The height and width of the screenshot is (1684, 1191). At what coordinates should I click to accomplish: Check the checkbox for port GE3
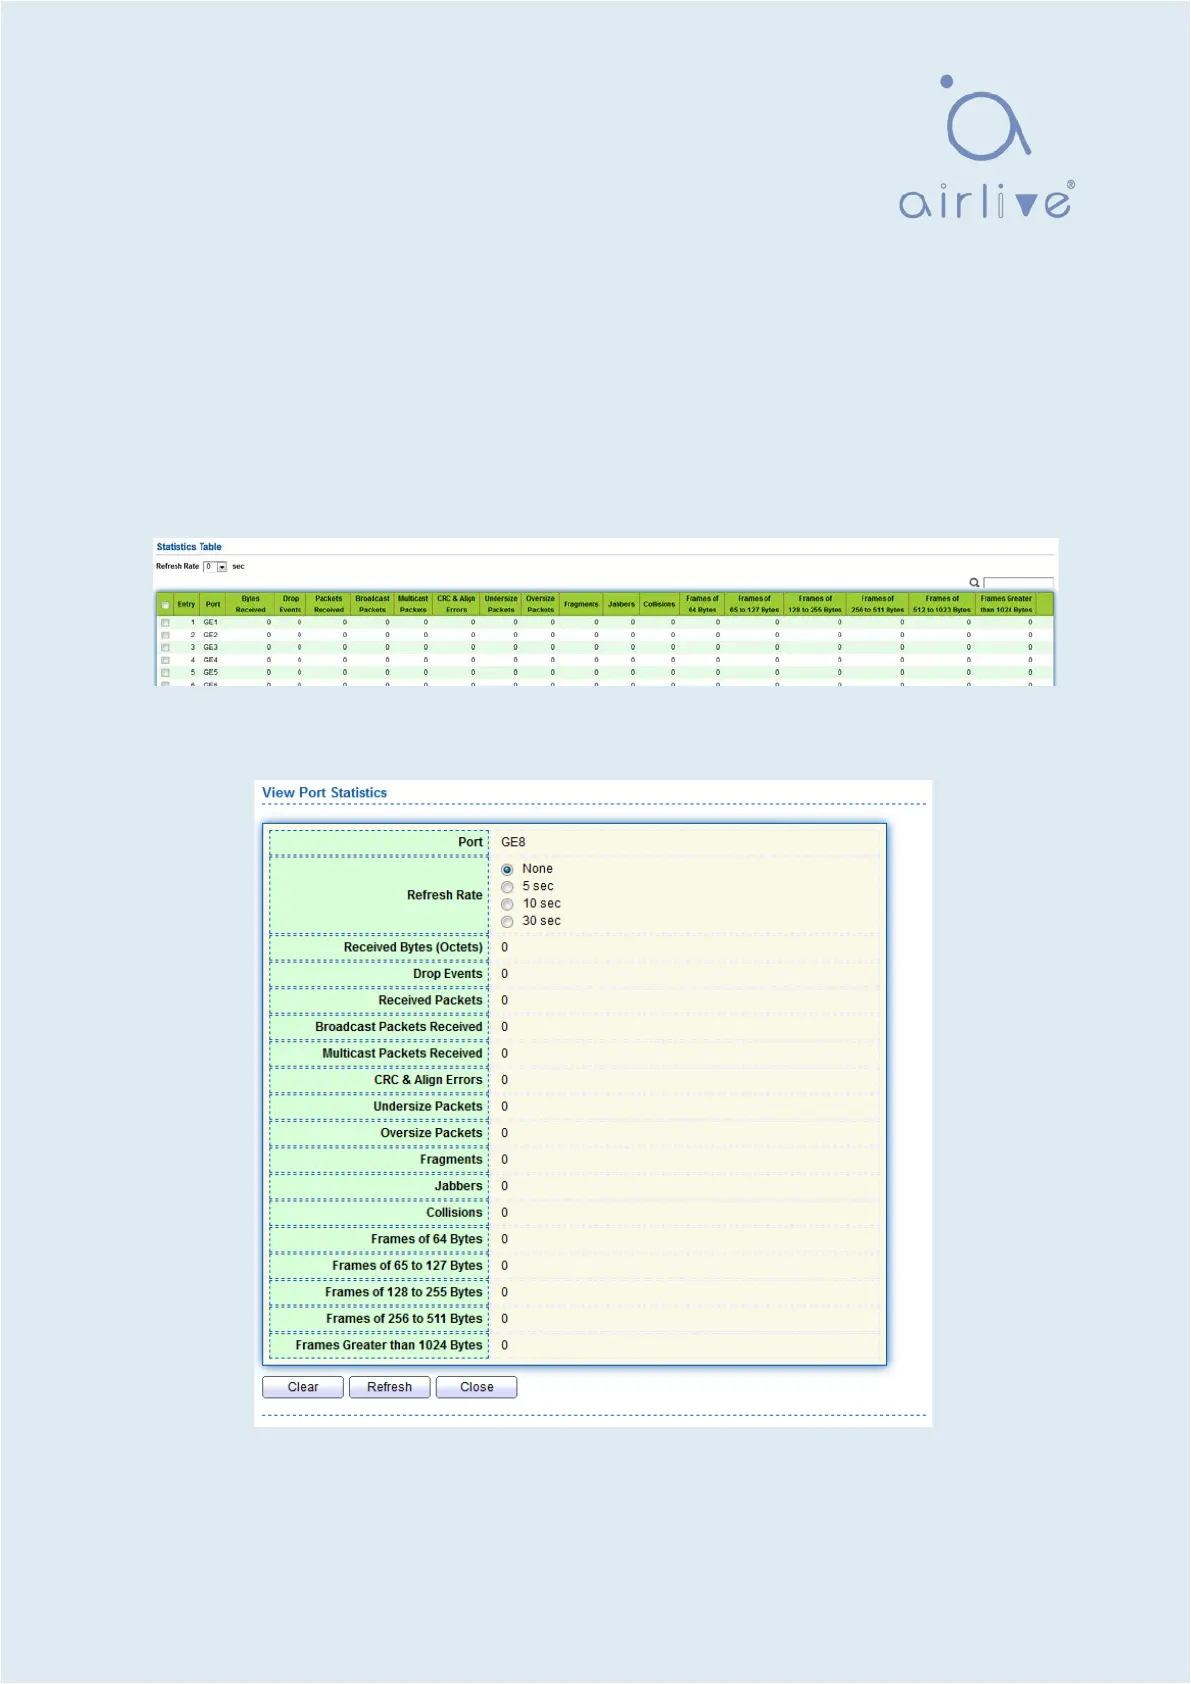(x=166, y=648)
